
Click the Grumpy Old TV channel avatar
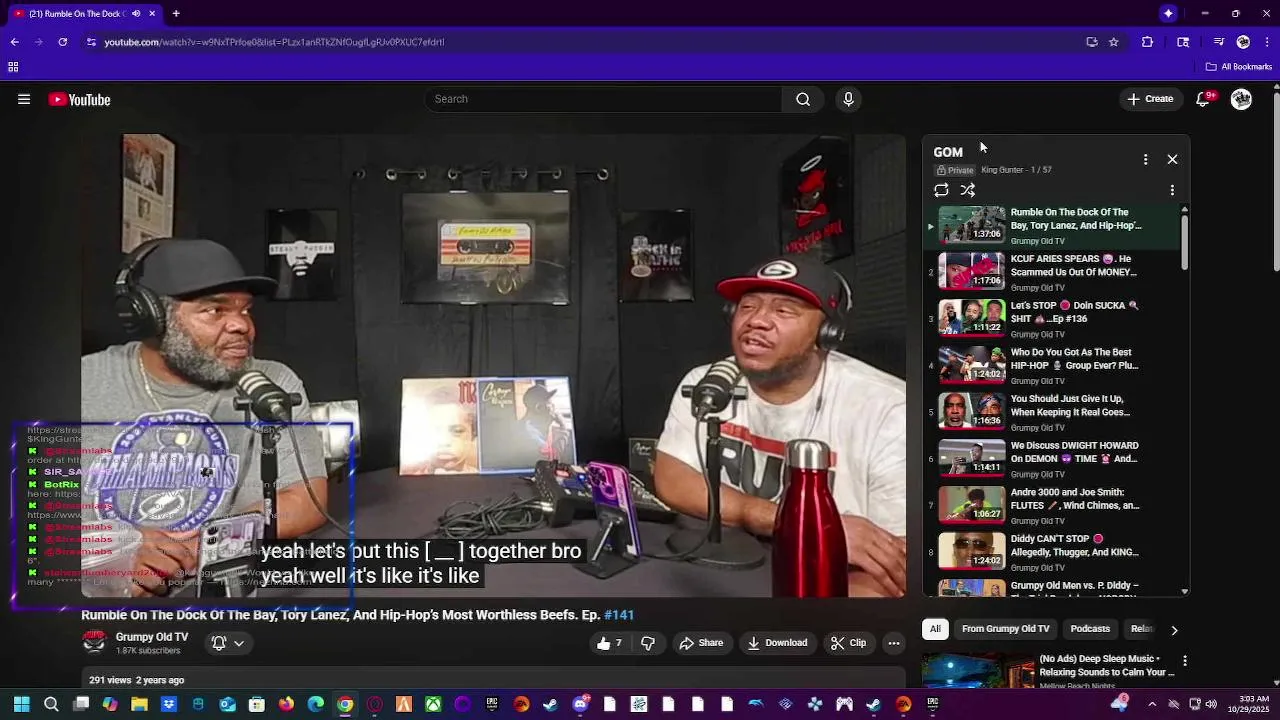click(x=95, y=642)
